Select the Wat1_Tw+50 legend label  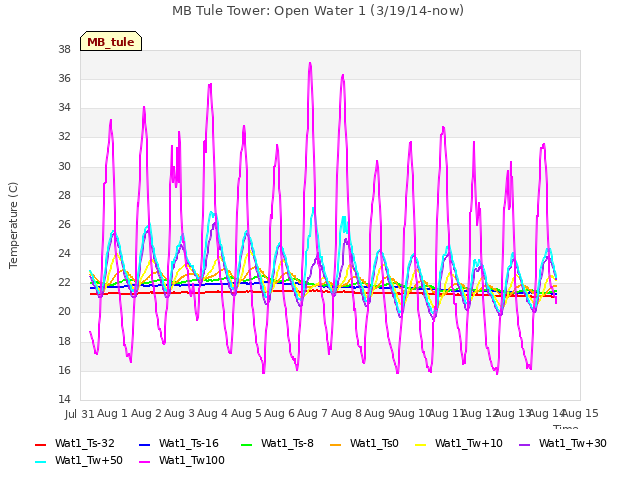tap(89, 461)
